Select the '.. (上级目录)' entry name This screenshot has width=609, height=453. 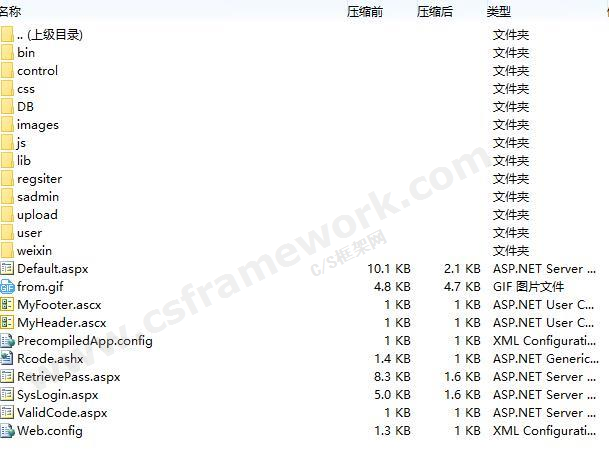(x=50, y=35)
